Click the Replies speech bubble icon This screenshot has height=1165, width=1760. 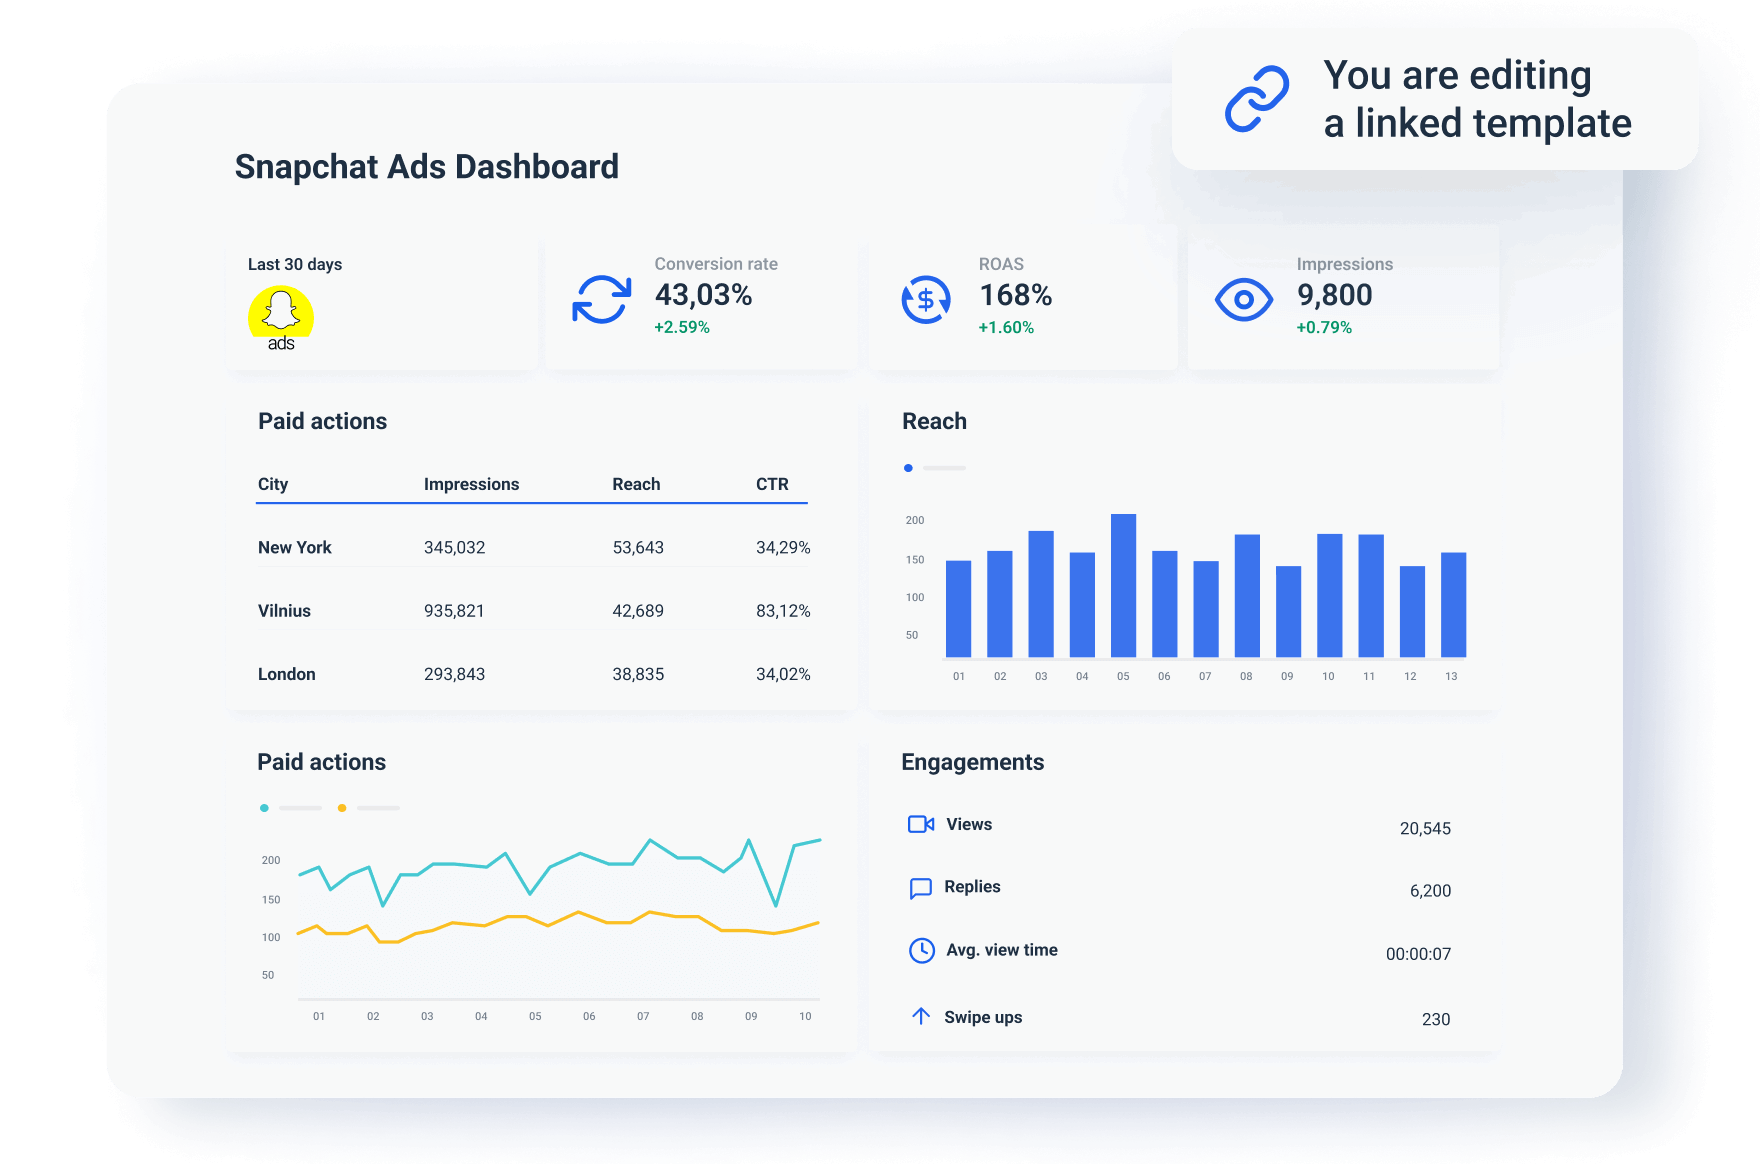[920, 887]
